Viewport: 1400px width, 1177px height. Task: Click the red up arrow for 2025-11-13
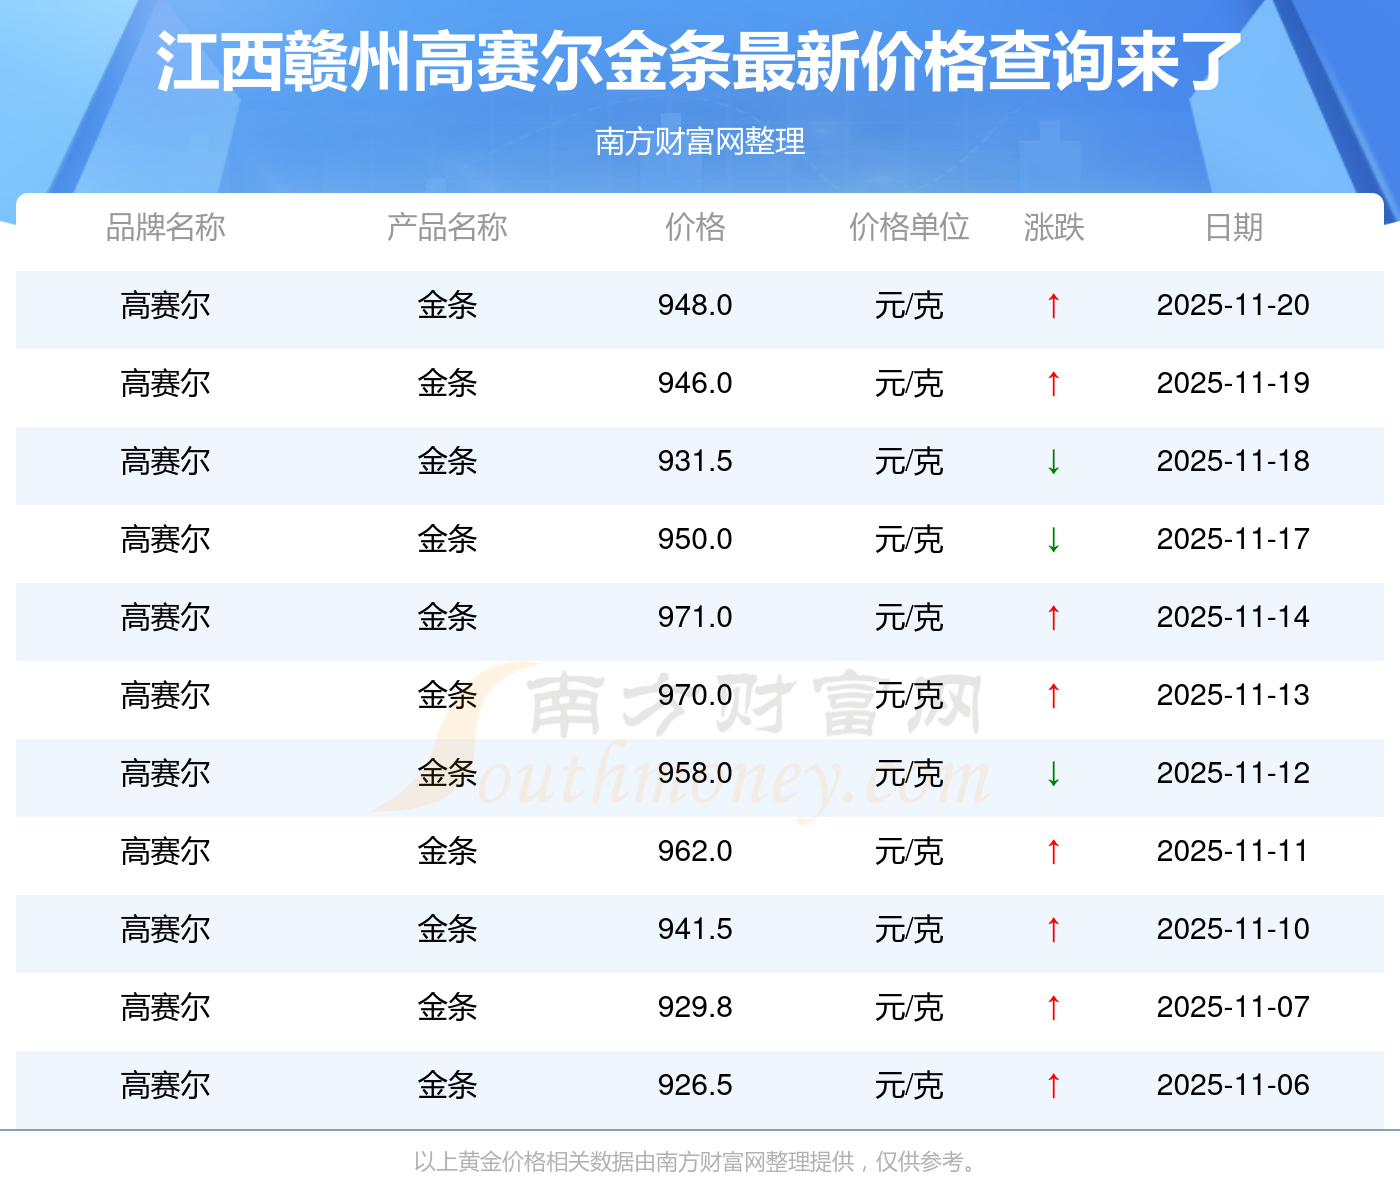coord(1053,695)
